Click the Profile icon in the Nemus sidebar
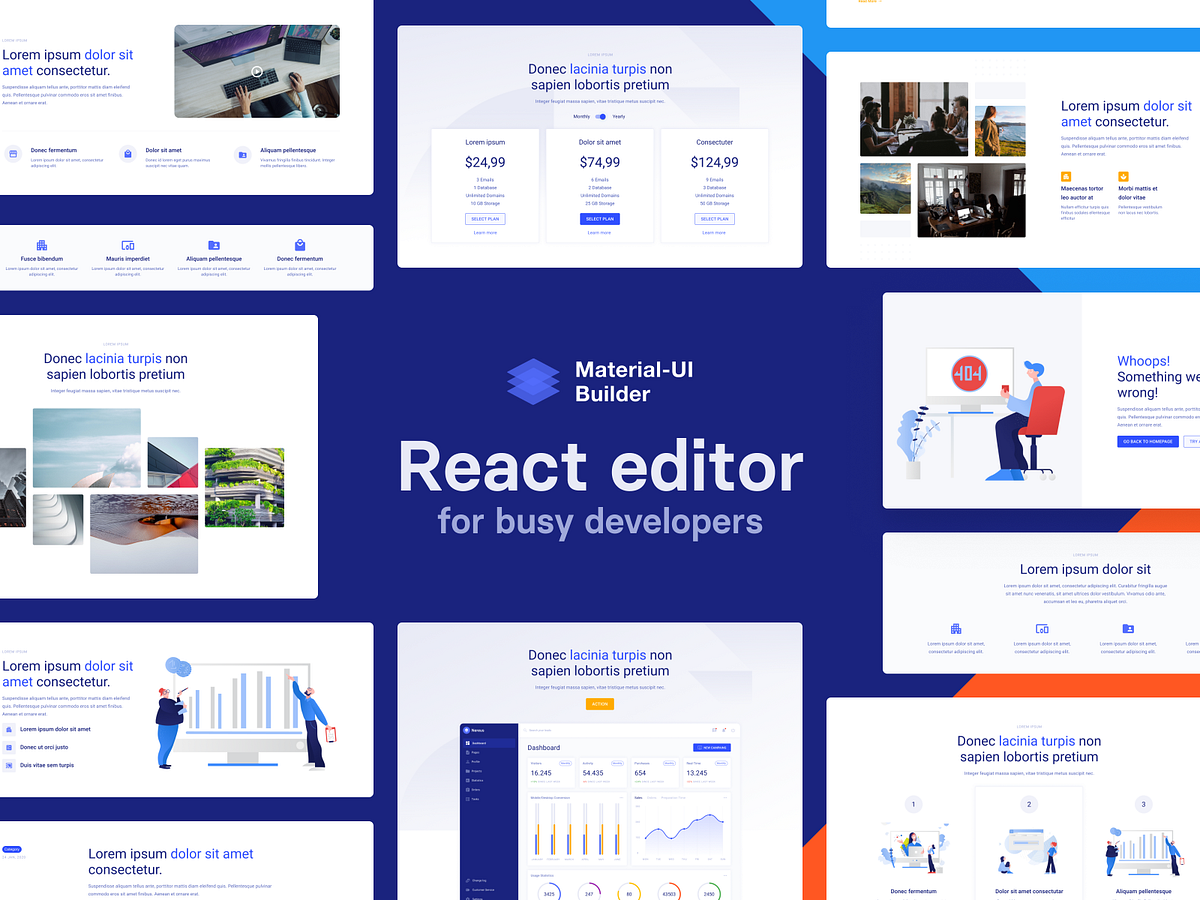 [466, 762]
